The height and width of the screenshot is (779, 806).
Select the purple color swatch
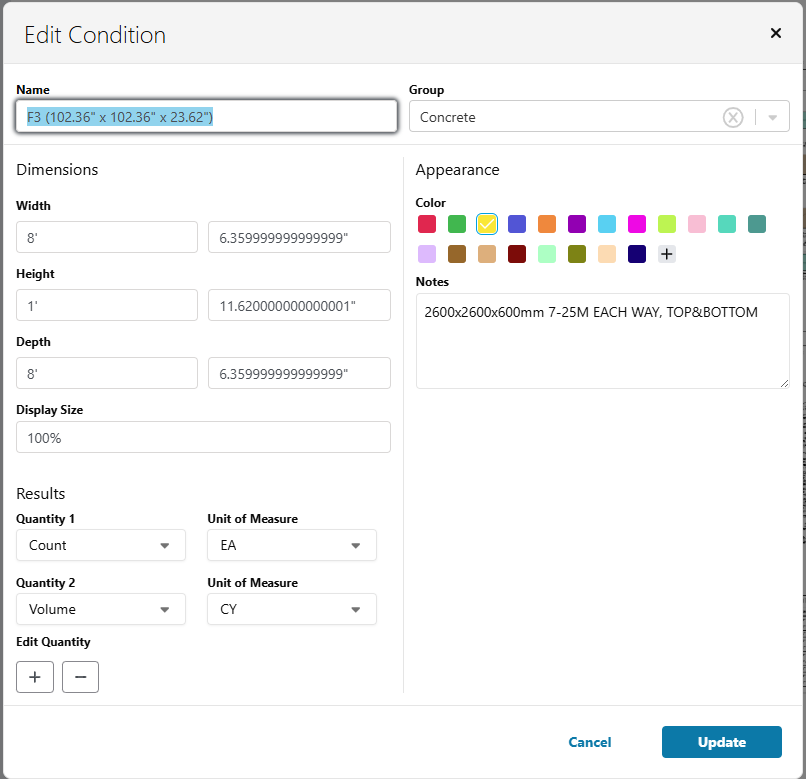(577, 224)
